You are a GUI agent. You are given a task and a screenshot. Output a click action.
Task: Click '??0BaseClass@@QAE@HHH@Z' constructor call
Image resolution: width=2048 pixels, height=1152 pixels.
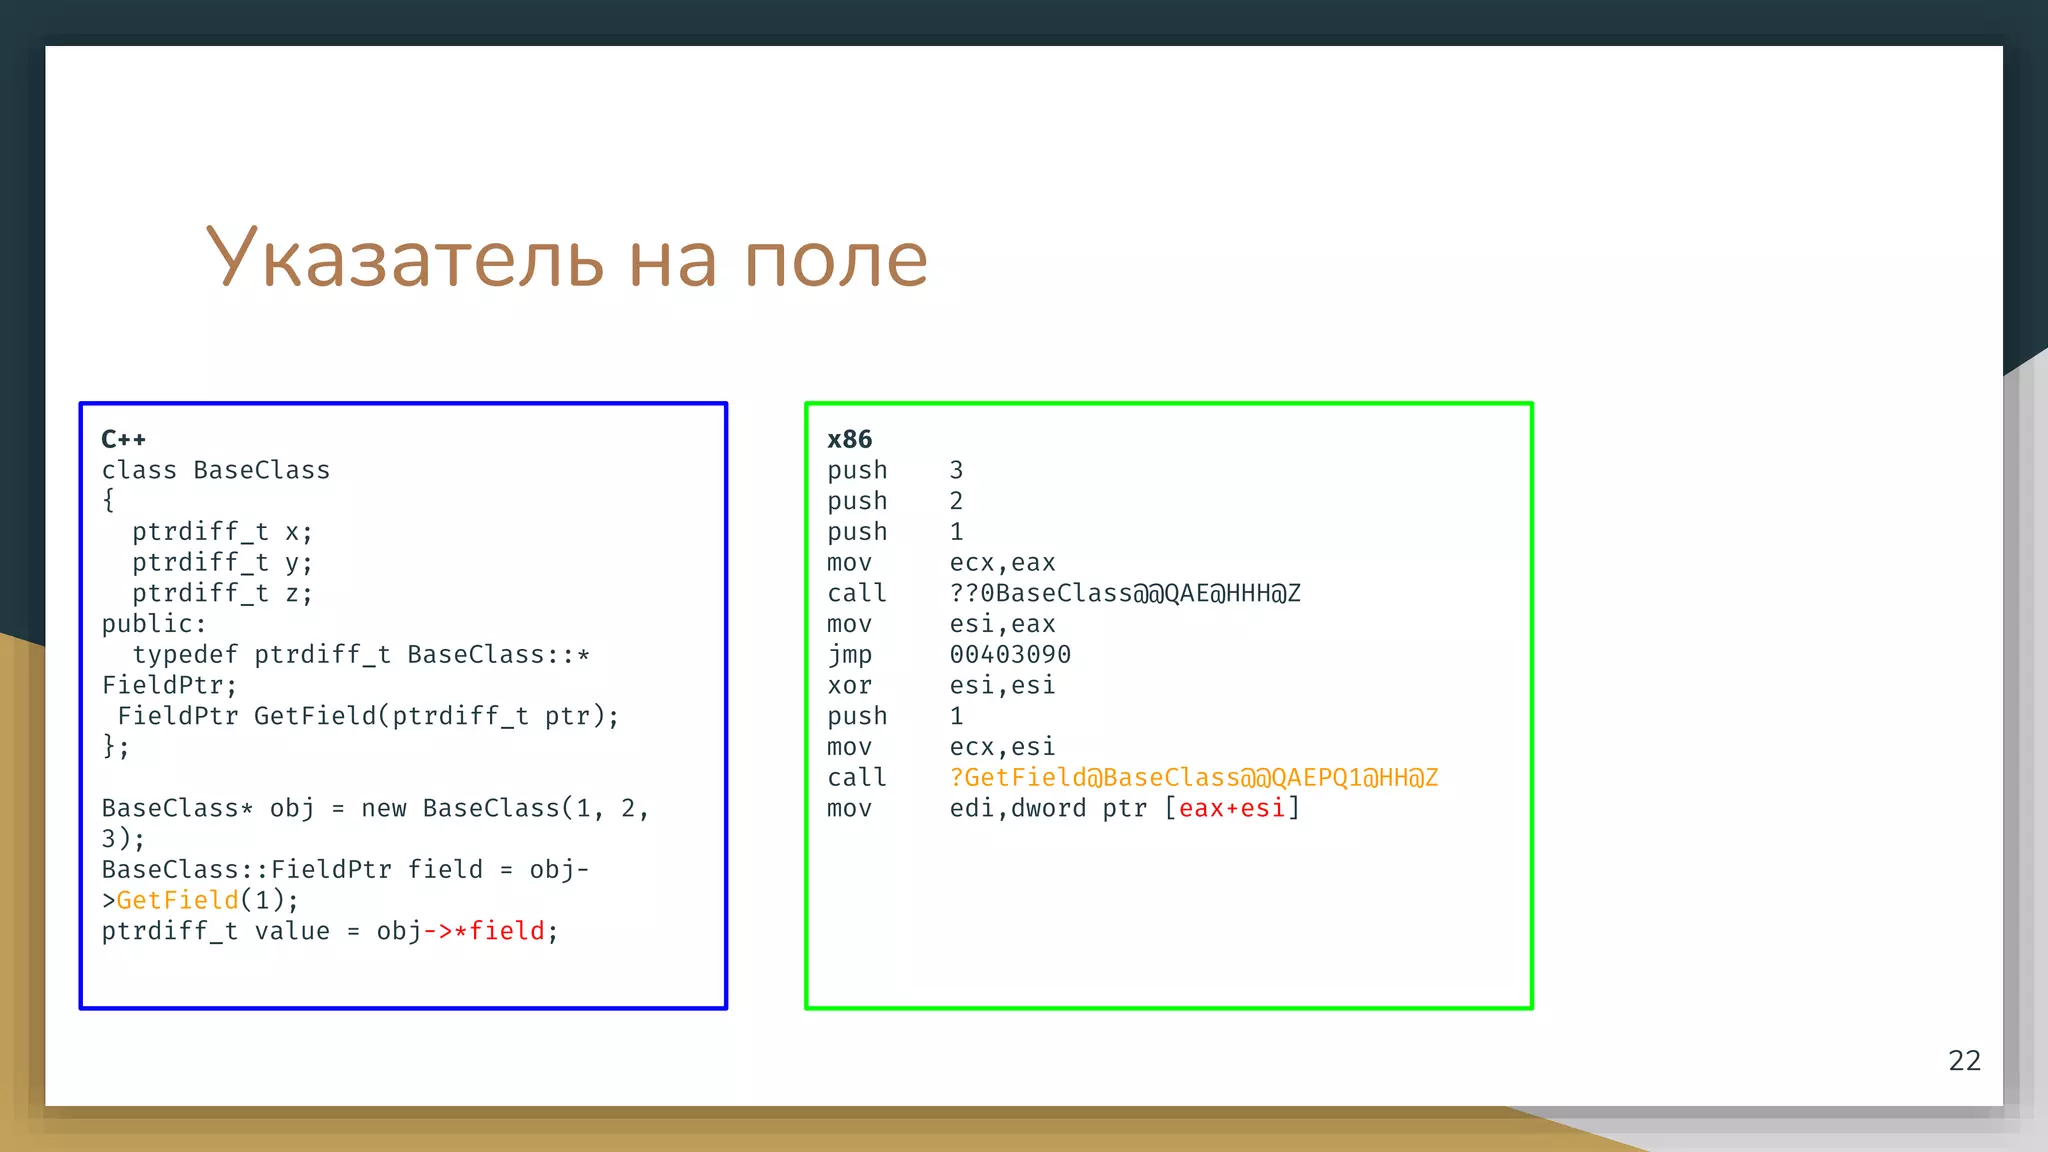pos(1125,593)
